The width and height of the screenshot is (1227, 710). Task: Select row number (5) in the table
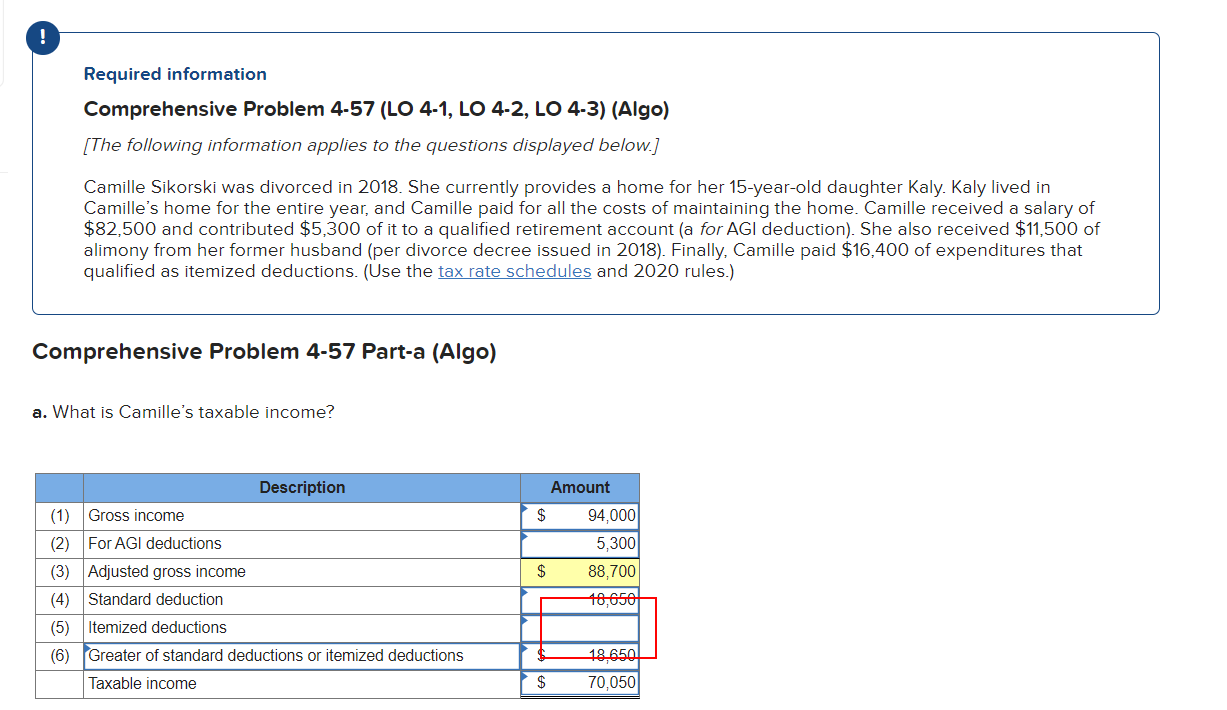click(x=59, y=628)
